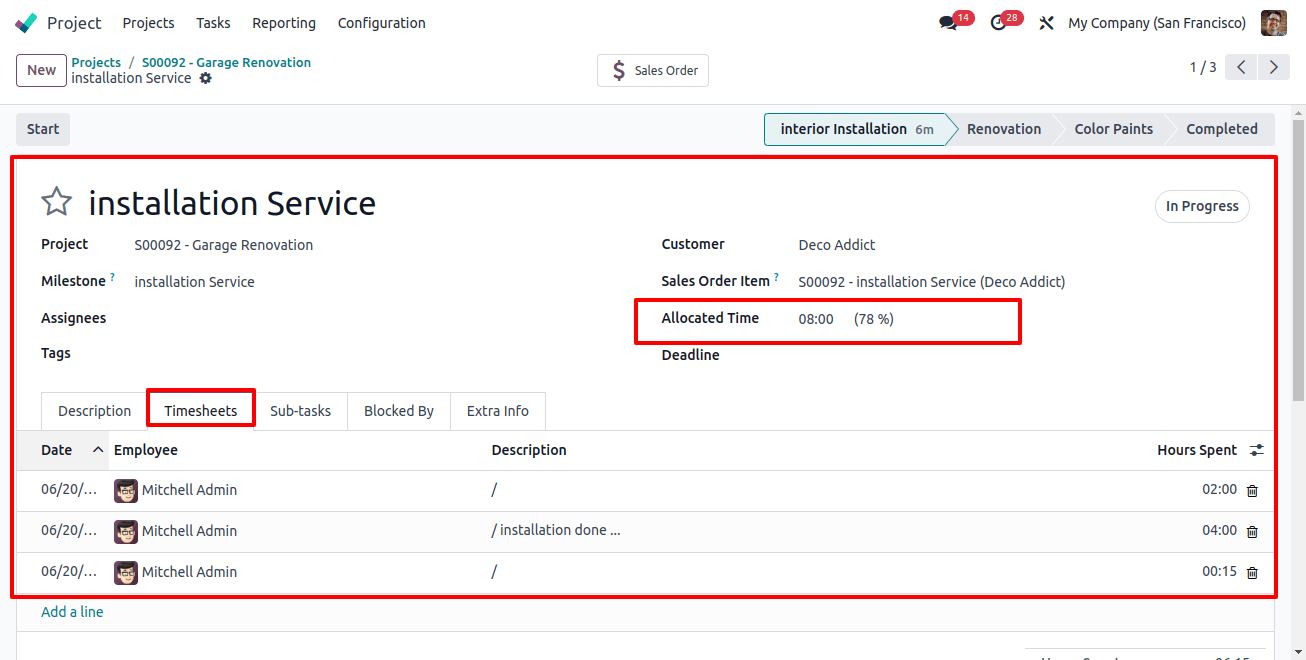Switch company My Company (San Francisco)
Image resolution: width=1306 pixels, height=660 pixels.
coord(1157,23)
